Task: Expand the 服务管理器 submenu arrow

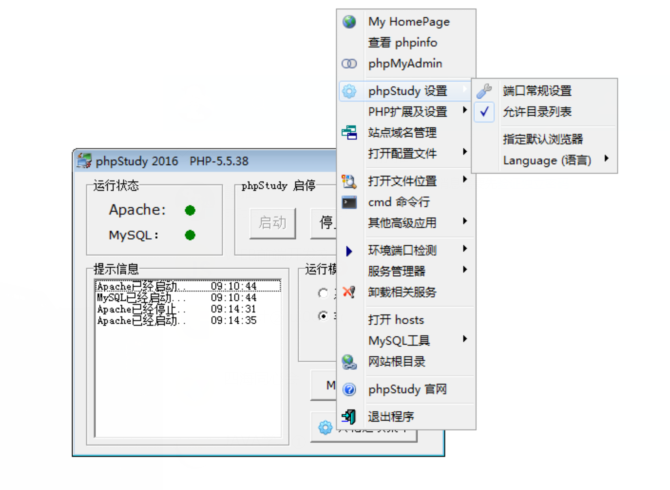Action: [x=465, y=270]
